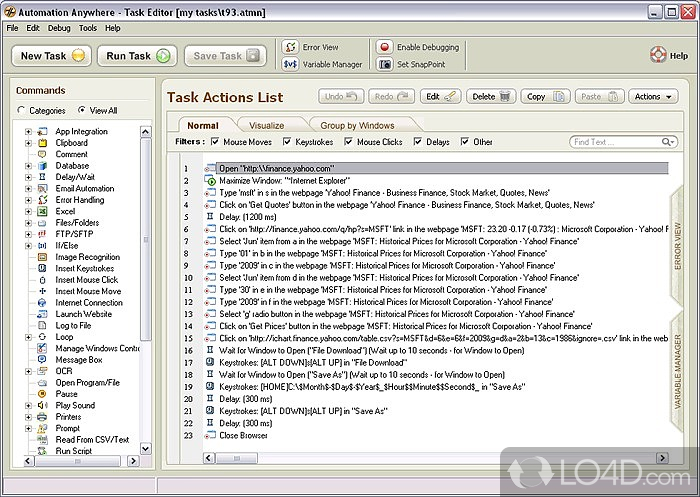Open the Variable Manager icon
The height and width of the screenshot is (497, 700).
pyautogui.click(x=289, y=64)
